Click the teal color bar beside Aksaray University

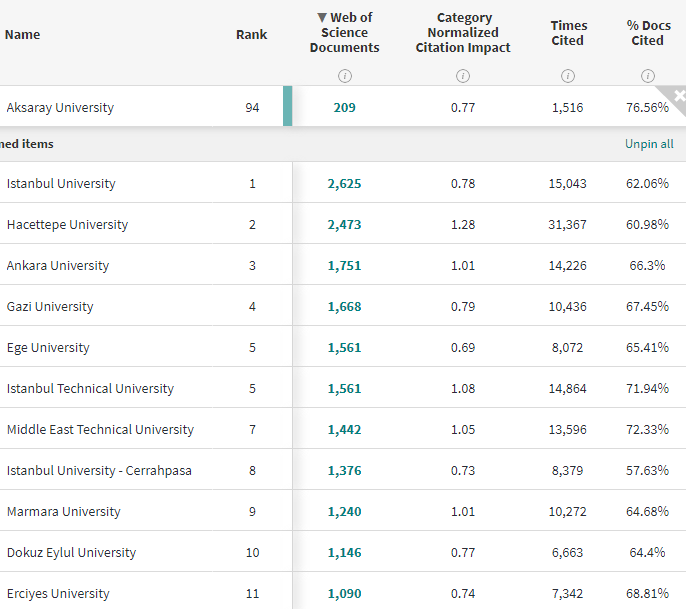tap(288, 107)
